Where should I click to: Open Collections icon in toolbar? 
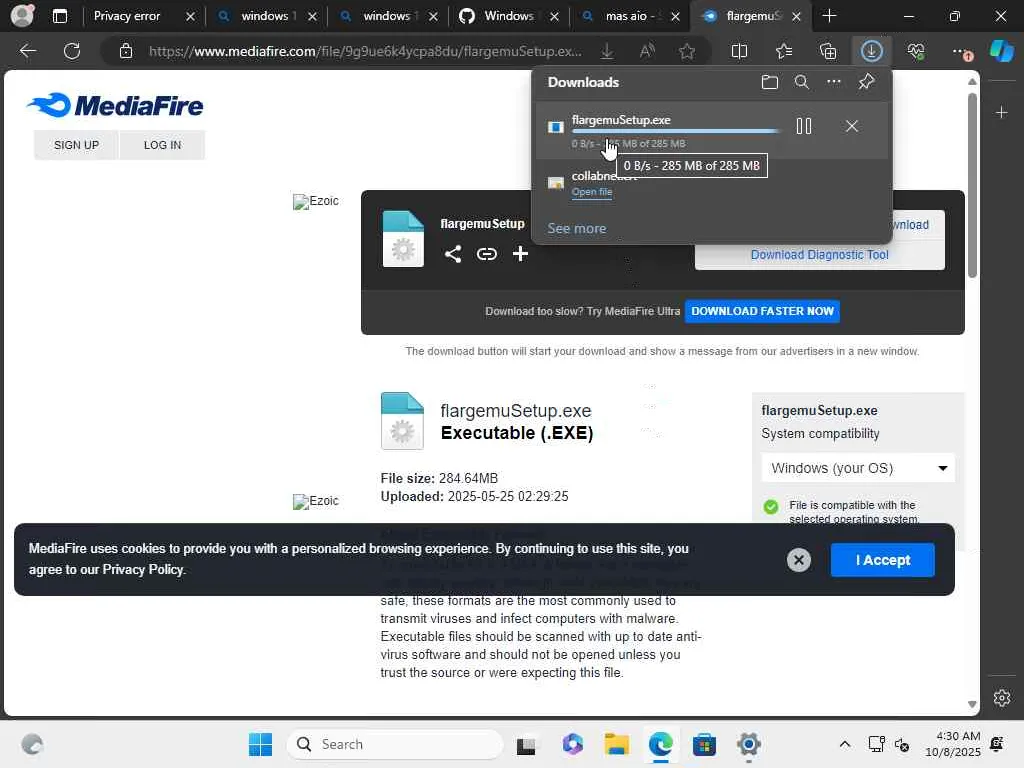[828, 51]
